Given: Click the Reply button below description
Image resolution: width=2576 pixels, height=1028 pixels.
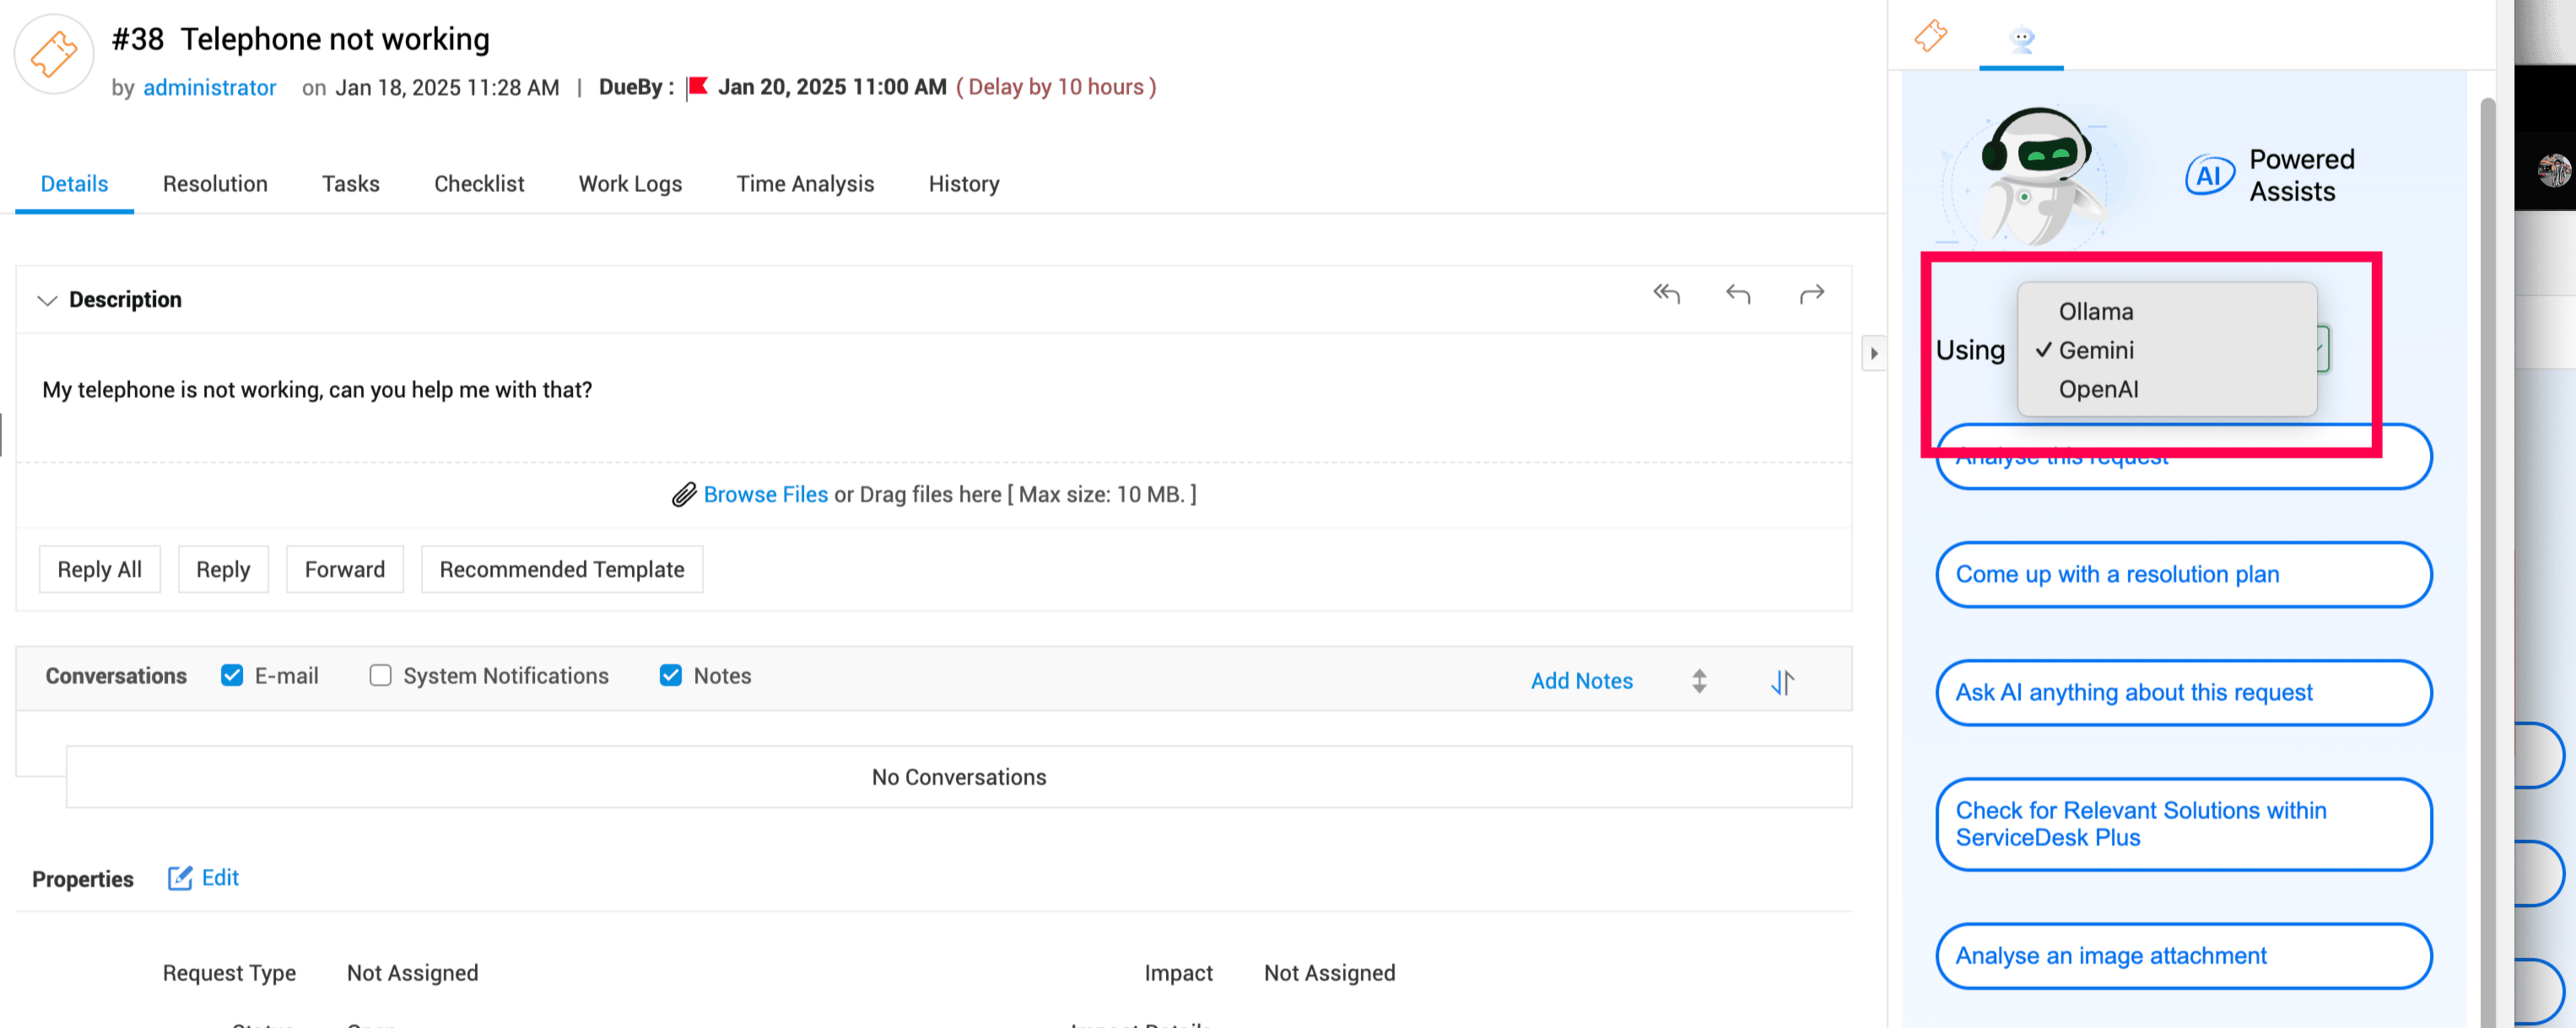Looking at the screenshot, I should (223, 569).
